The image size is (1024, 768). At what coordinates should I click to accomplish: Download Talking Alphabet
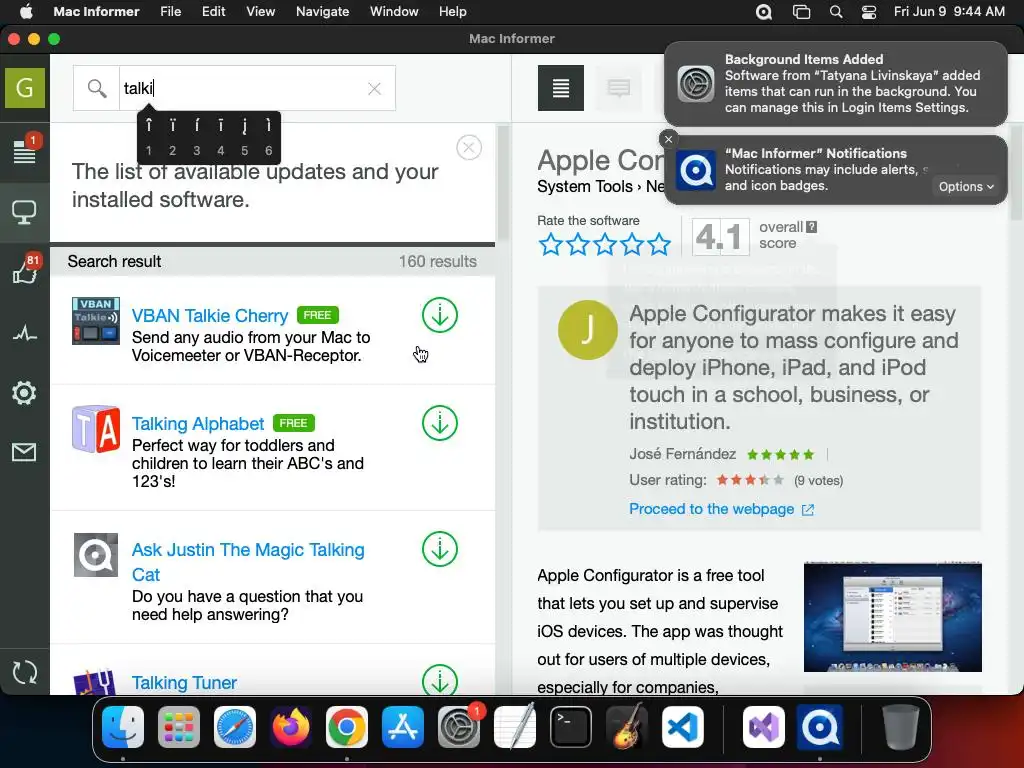[x=440, y=423]
